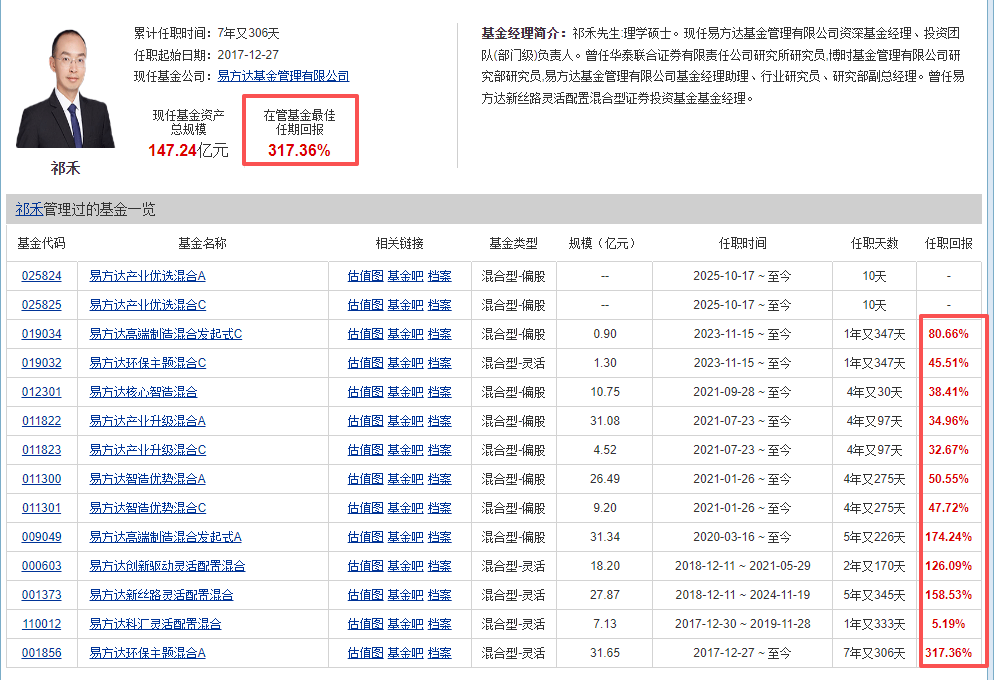Select the 147.24亿元 total asset value
Image resolution: width=997 pixels, height=680 pixels.
click(x=188, y=151)
